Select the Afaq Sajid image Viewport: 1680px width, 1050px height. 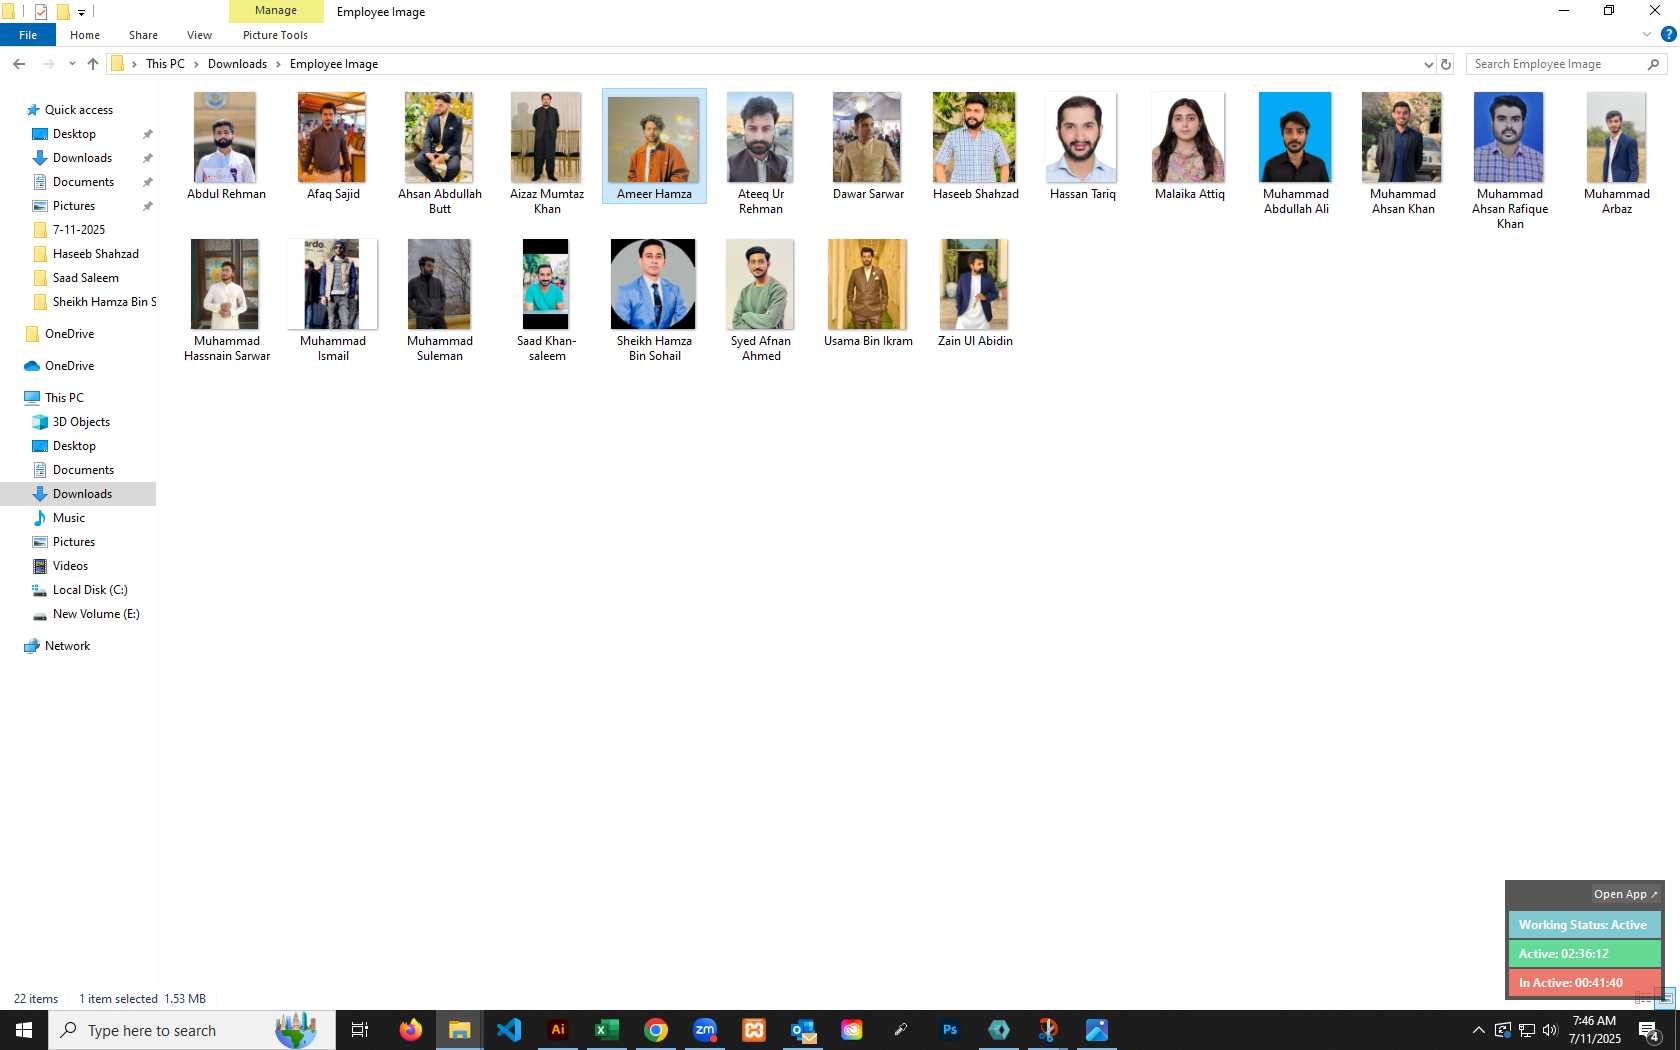tap(333, 146)
